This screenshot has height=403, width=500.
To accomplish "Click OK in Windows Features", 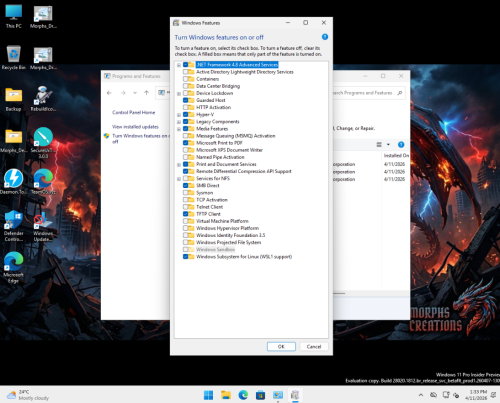I will click(x=281, y=347).
